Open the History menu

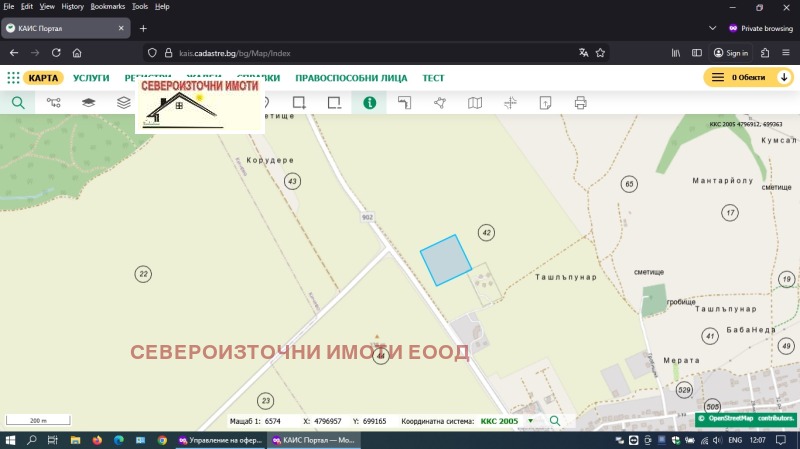tap(72, 7)
